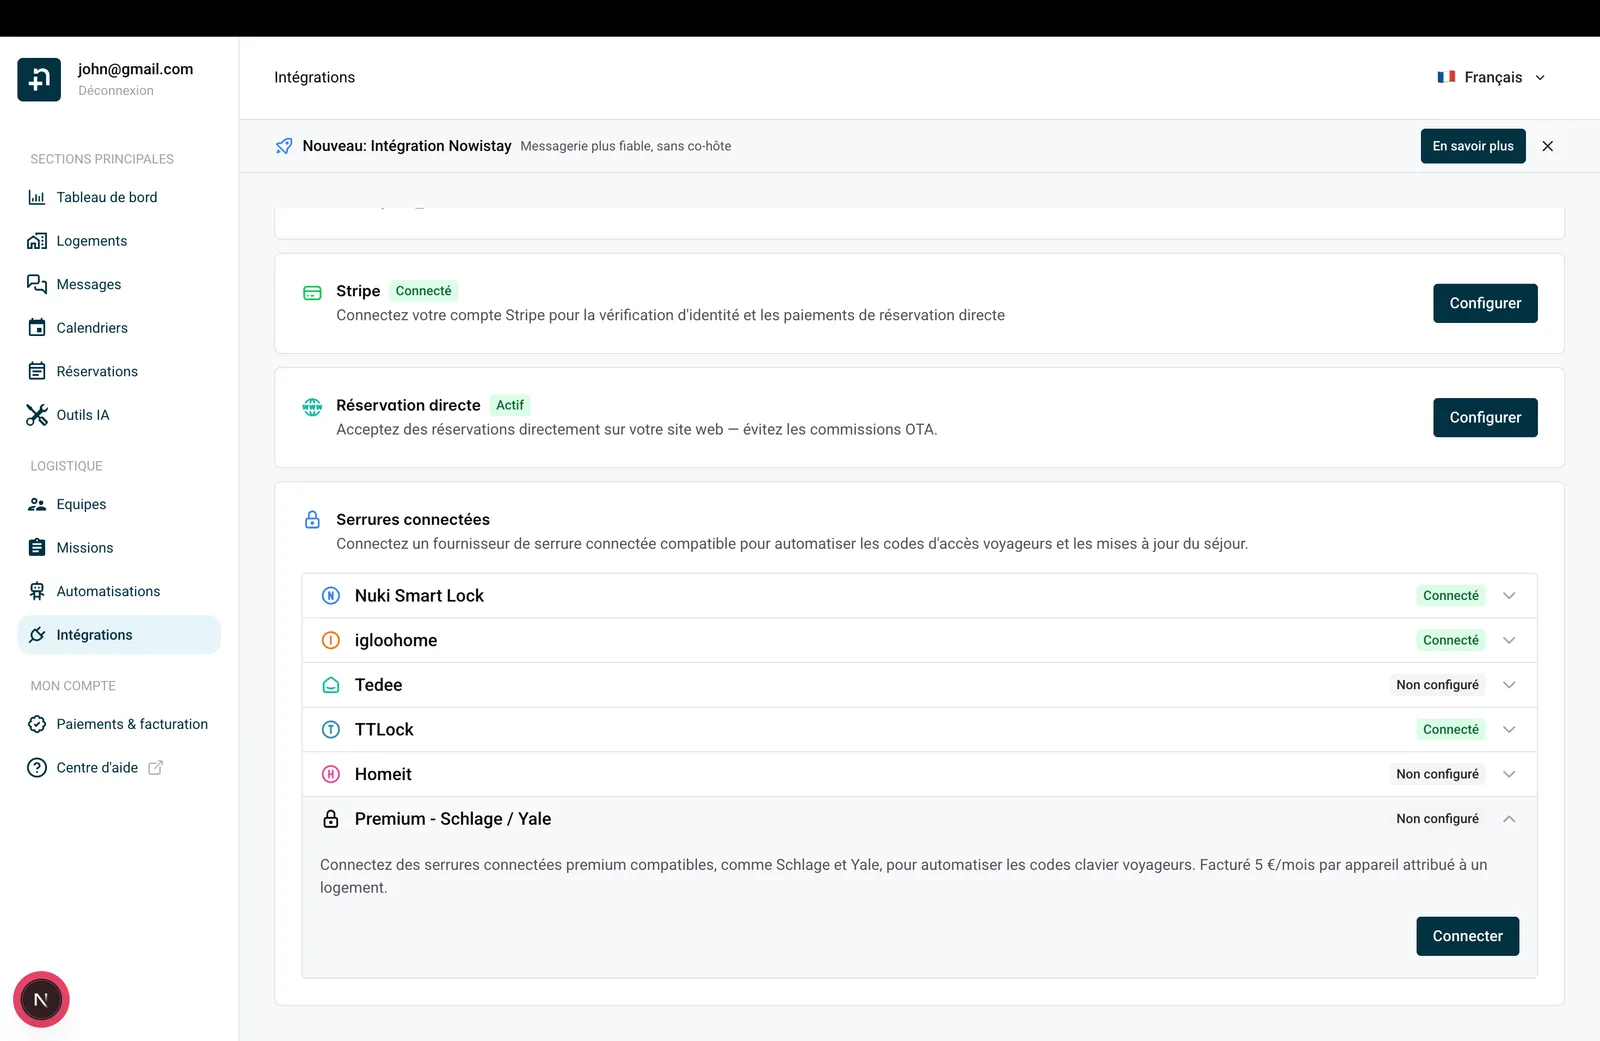The height and width of the screenshot is (1041, 1600).
Task: Click the Homeit pink logo icon
Action: (x=331, y=774)
